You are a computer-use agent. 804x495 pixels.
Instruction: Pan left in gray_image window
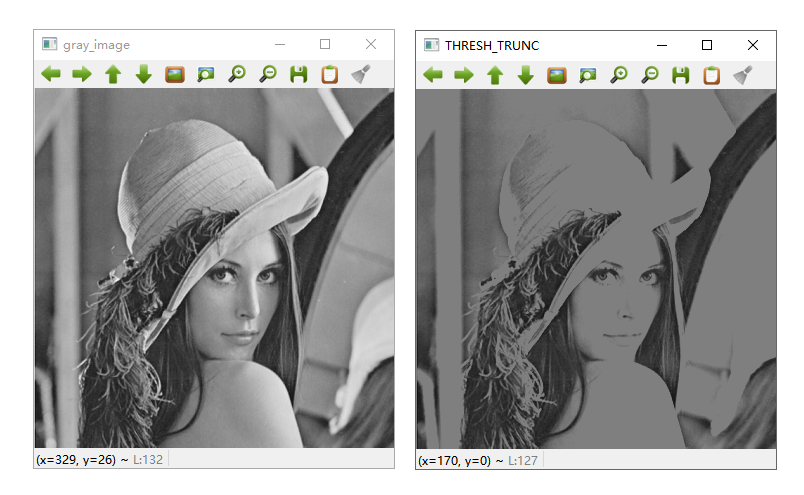(x=51, y=74)
